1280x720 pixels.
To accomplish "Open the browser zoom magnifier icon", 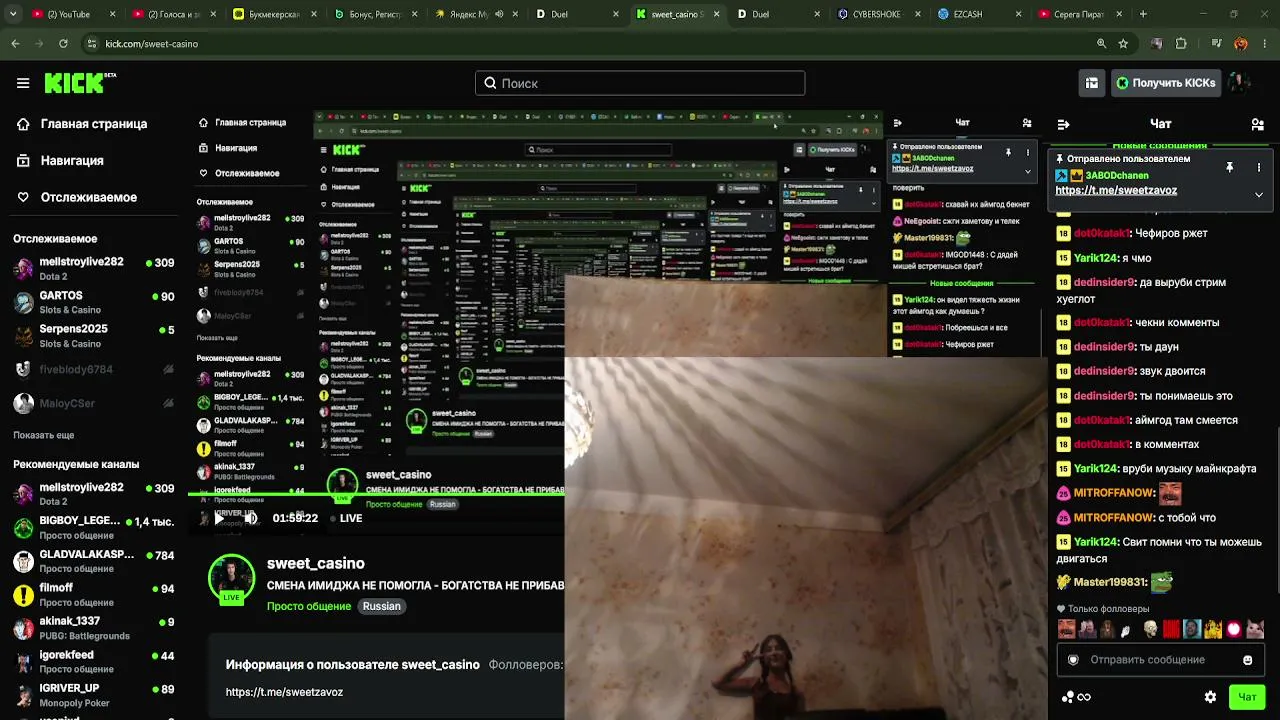I will (1101, 44).
